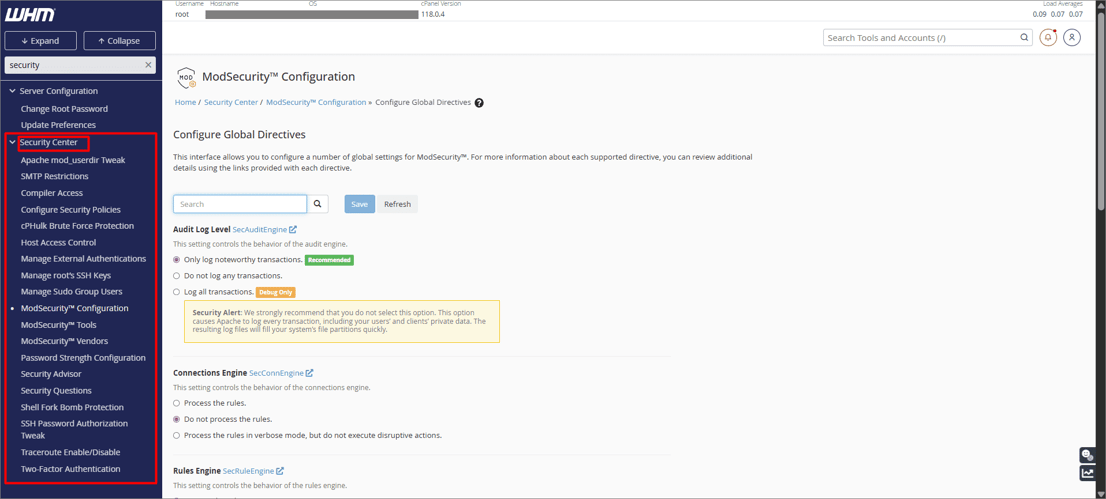Select verbose mode without disruptive actions
The image size is (1106, 499).
tap(176, 435)
